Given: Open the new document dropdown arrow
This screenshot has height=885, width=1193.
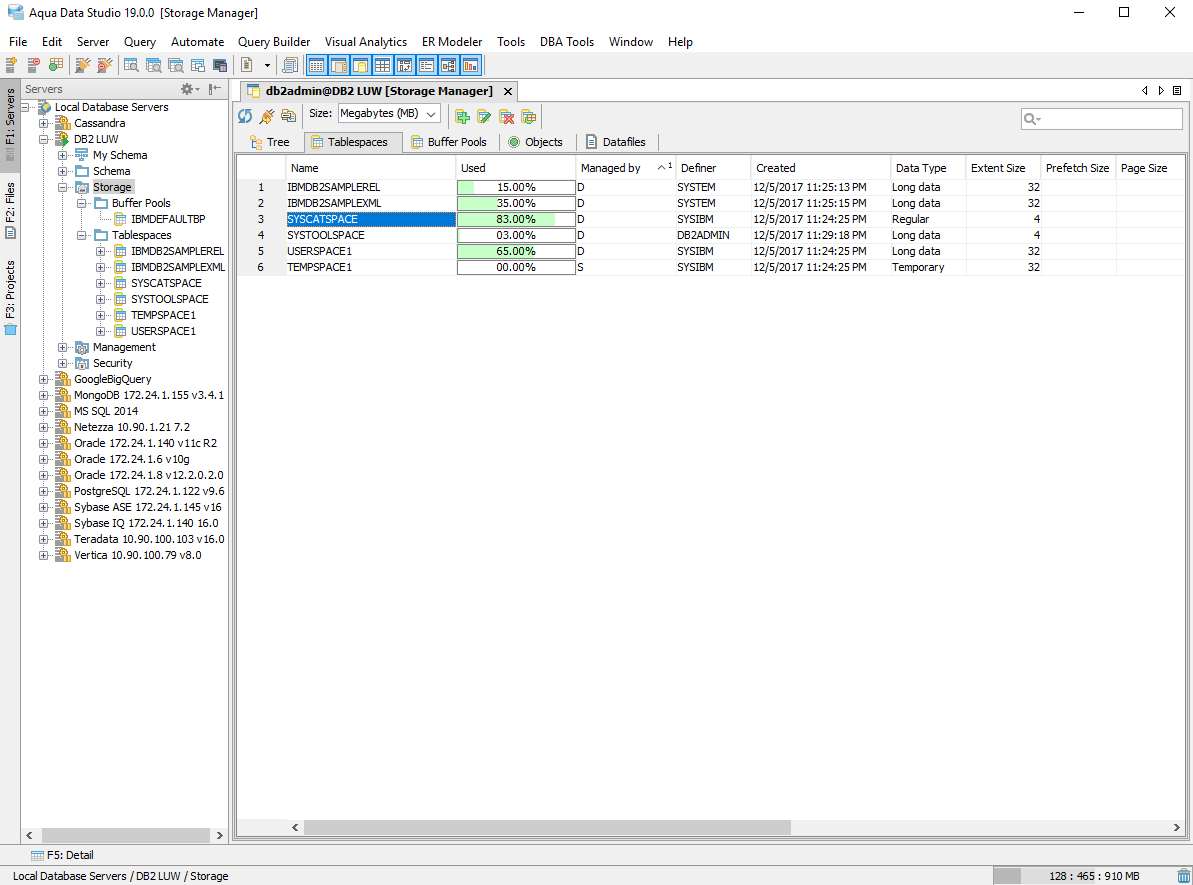Looking at the screenshot, I should 267,65.
